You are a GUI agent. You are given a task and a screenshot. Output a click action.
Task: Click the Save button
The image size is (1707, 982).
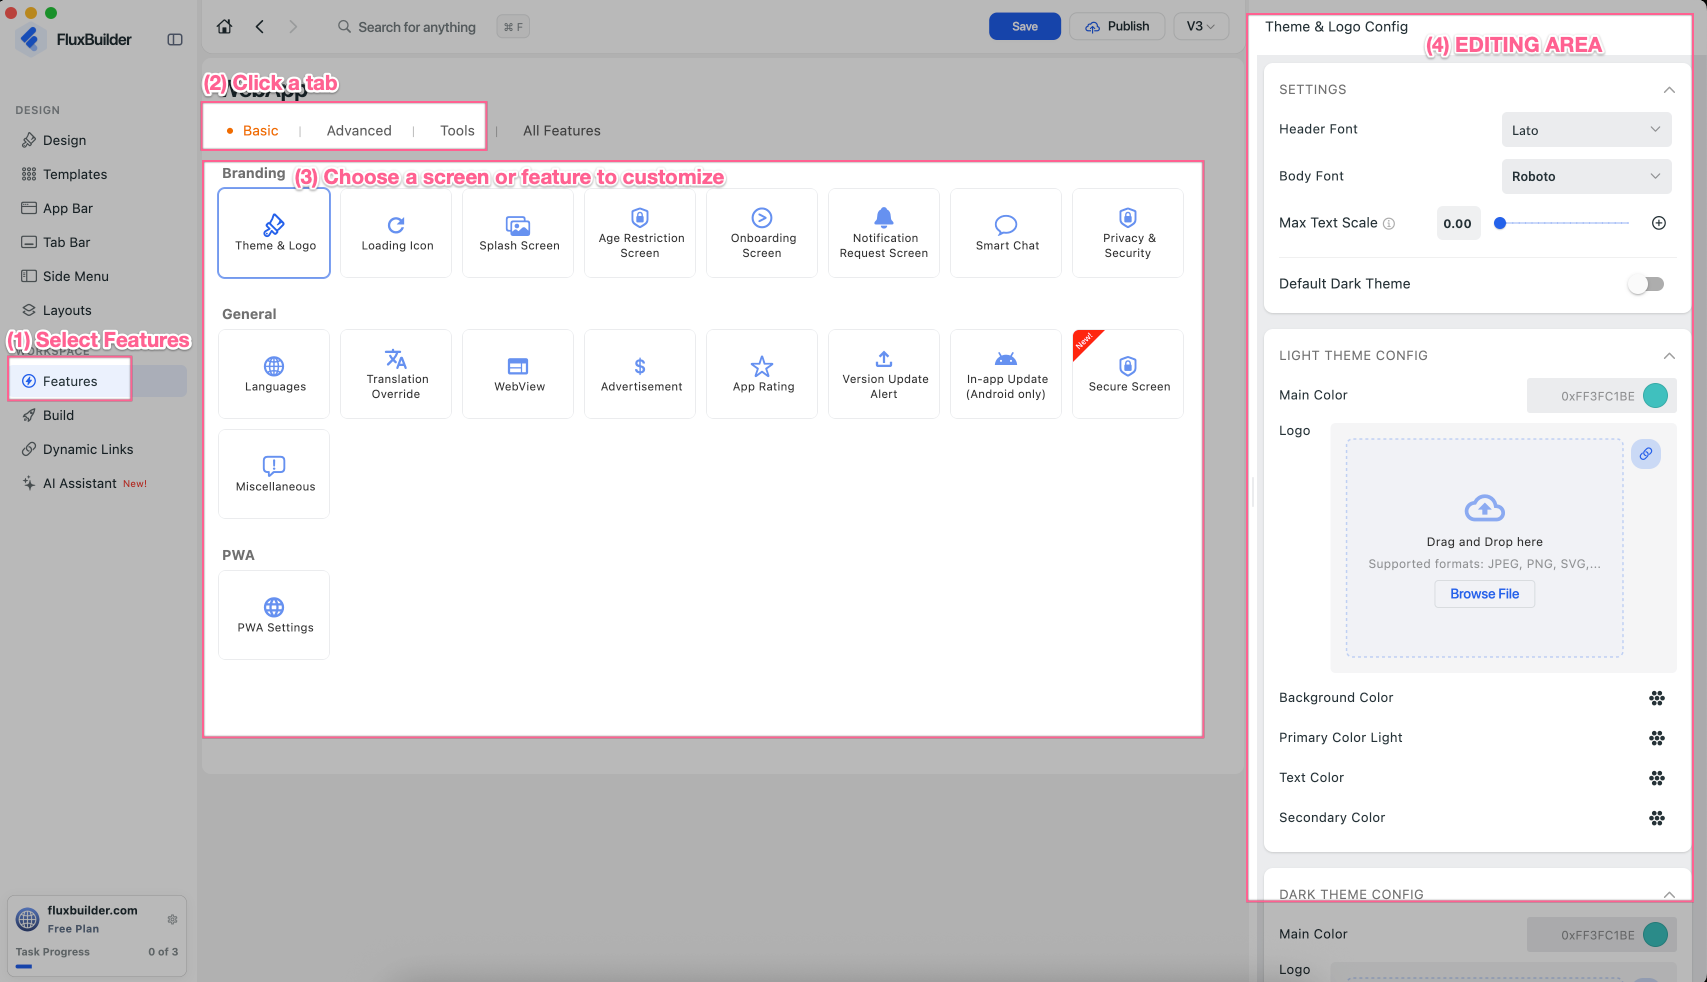point(1024,27)
